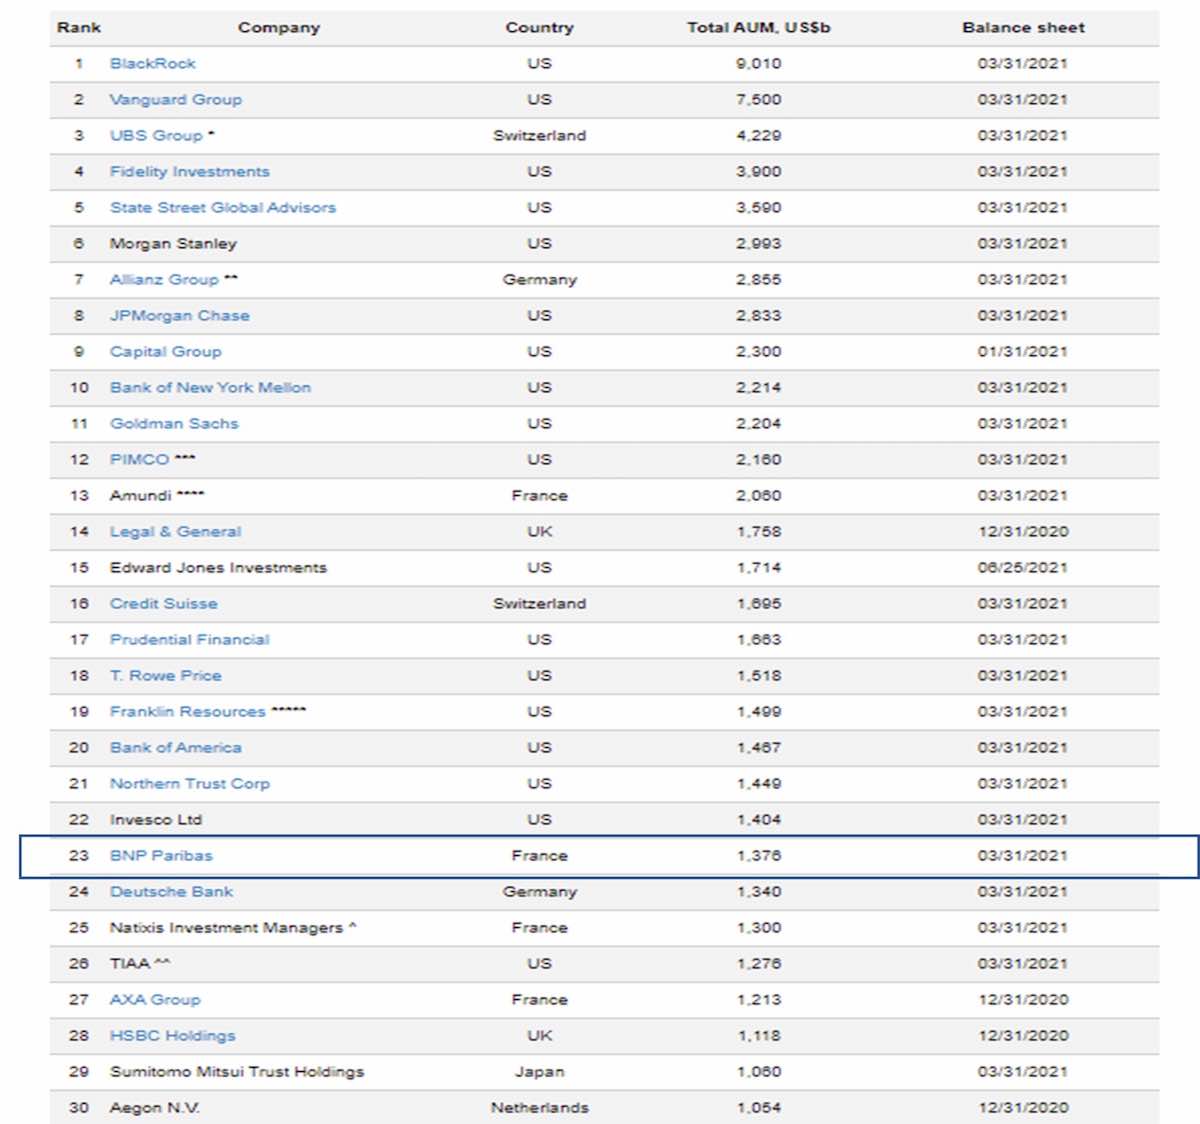This screenshot has width=1200, height=1124.
Task: Open the AXA Group link
Action: point(155,999)
